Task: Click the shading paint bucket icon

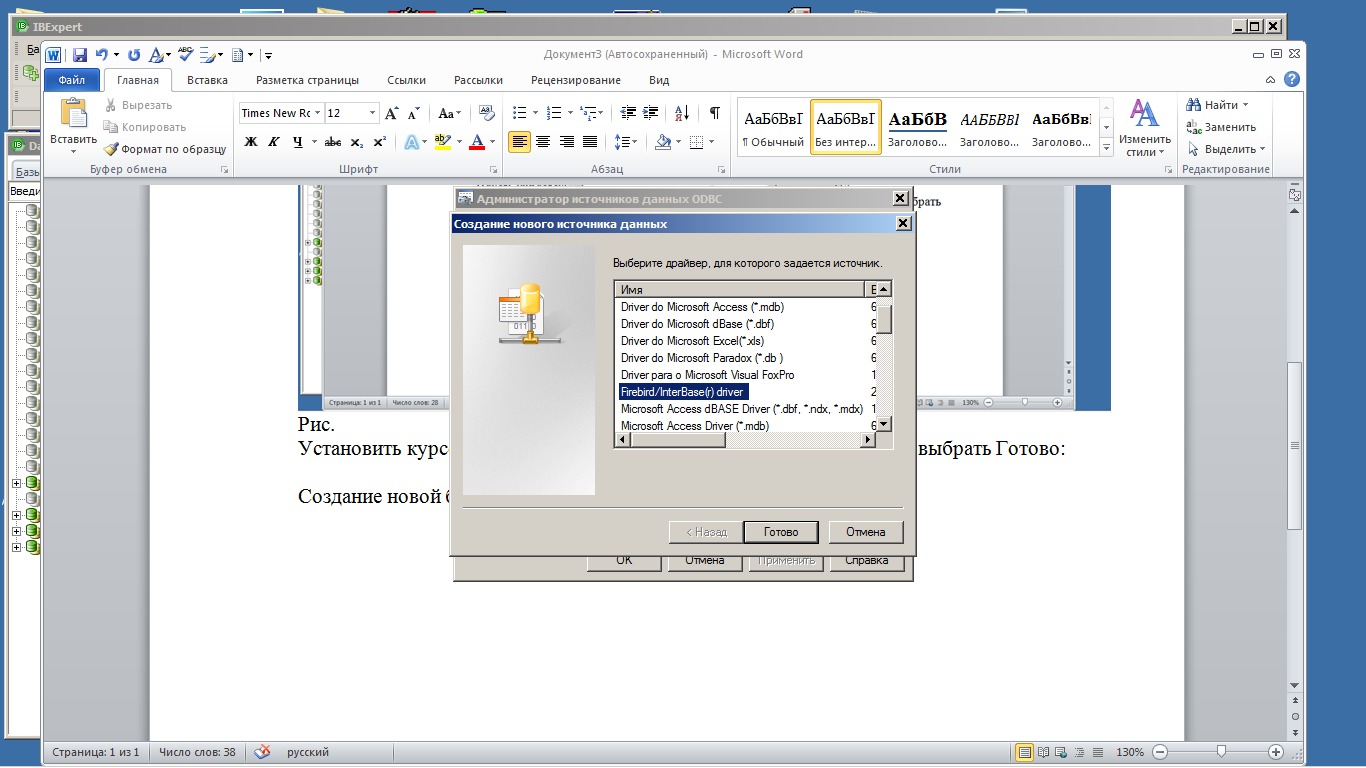Action: pyautogui.click(x=662, y=142)
